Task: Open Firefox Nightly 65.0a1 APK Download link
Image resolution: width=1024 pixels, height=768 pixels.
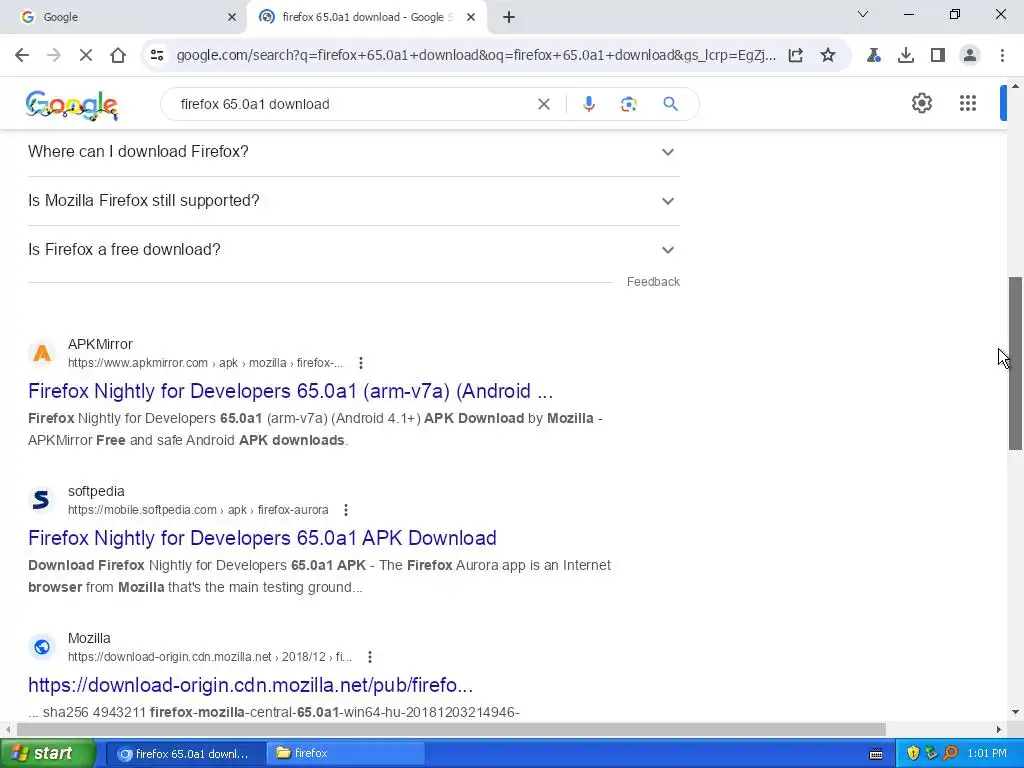Action: tap(262, 538)
